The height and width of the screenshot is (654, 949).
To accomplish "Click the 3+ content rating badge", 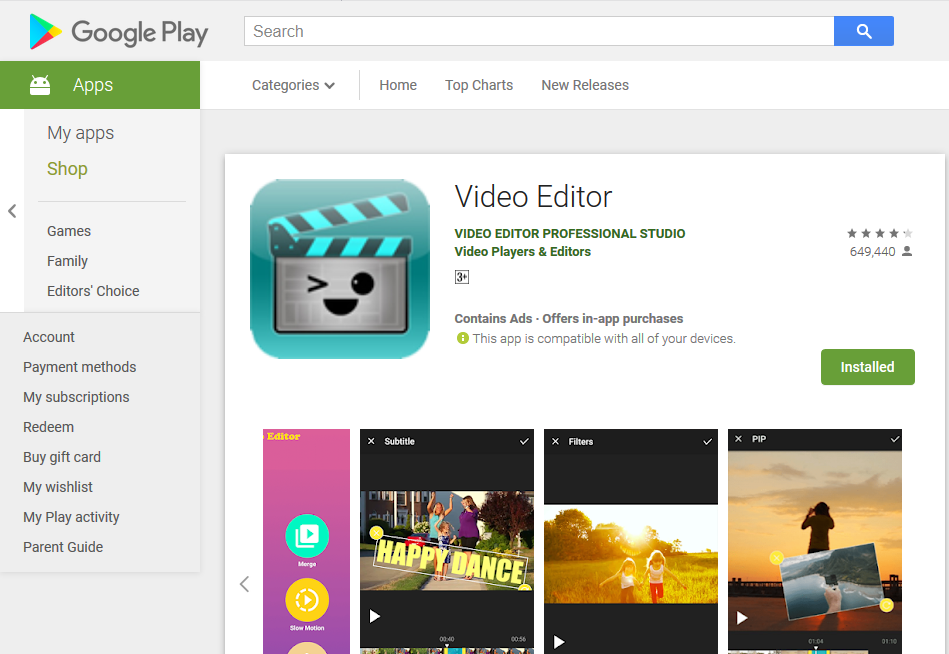I will click(462, 277).
